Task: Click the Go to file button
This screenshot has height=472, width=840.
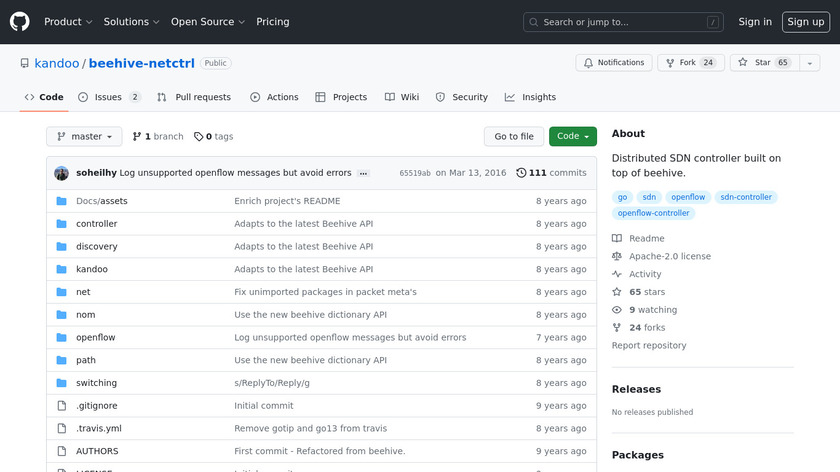Action: click(514, 137)
